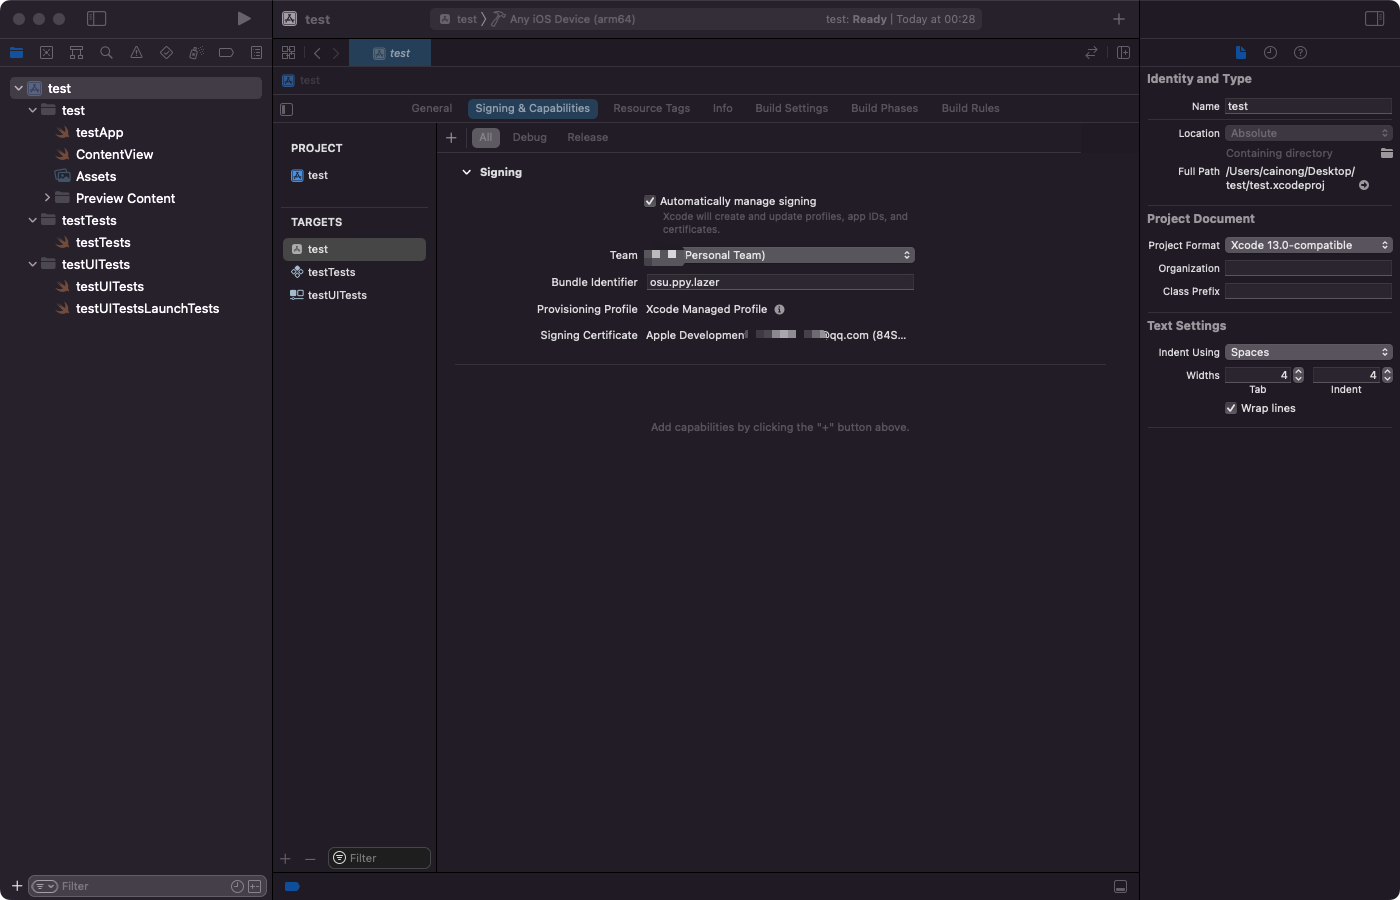Go back in editor history

tap(317, 53)
